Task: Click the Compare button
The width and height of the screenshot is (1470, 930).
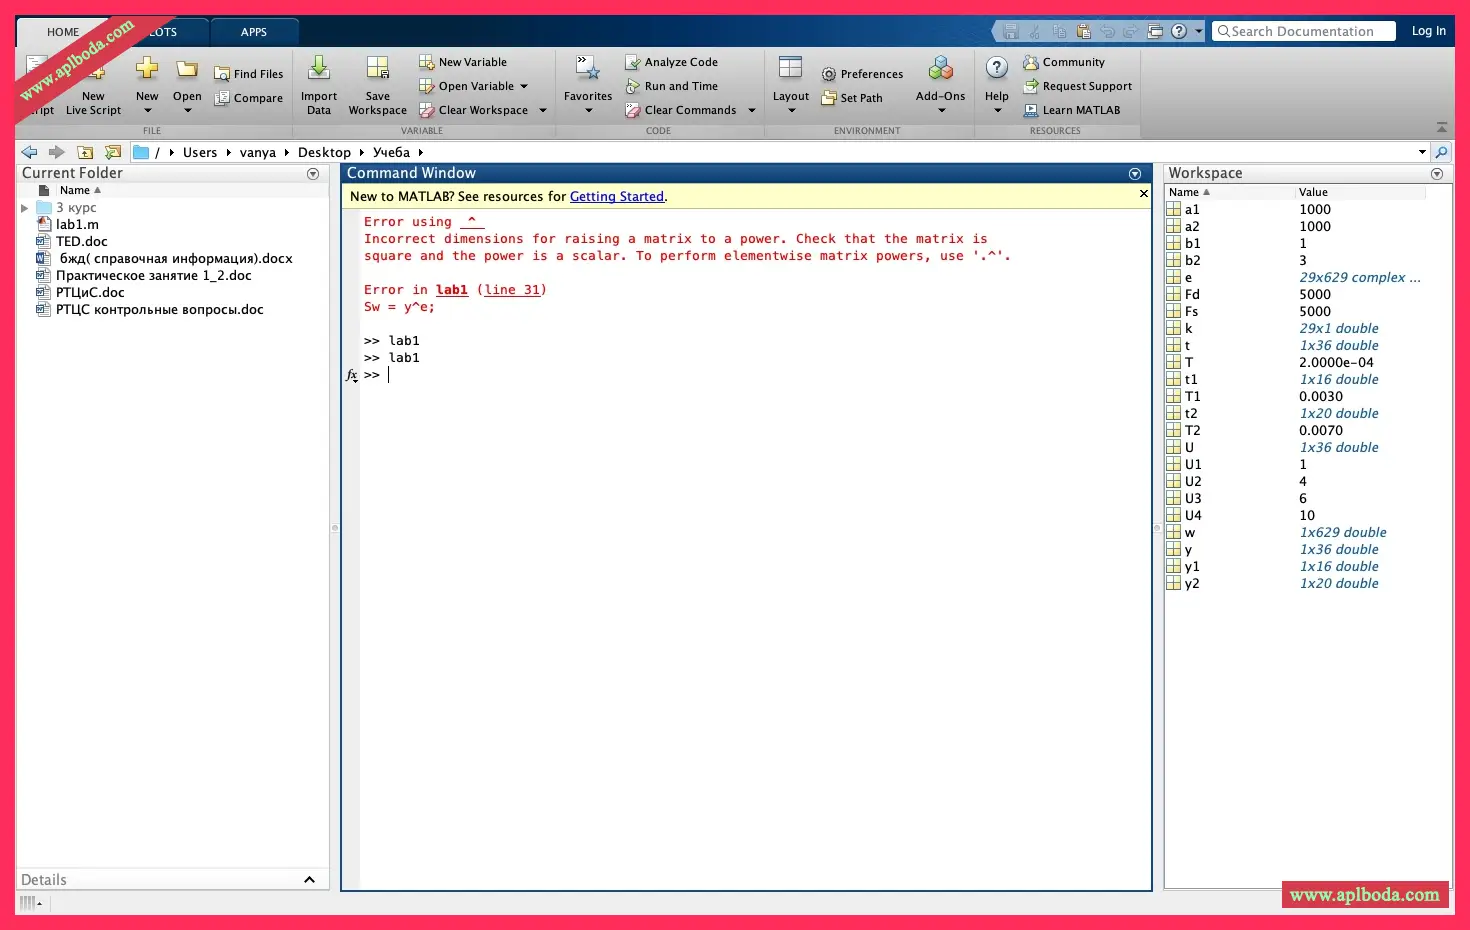Action: tap(249, 98)
